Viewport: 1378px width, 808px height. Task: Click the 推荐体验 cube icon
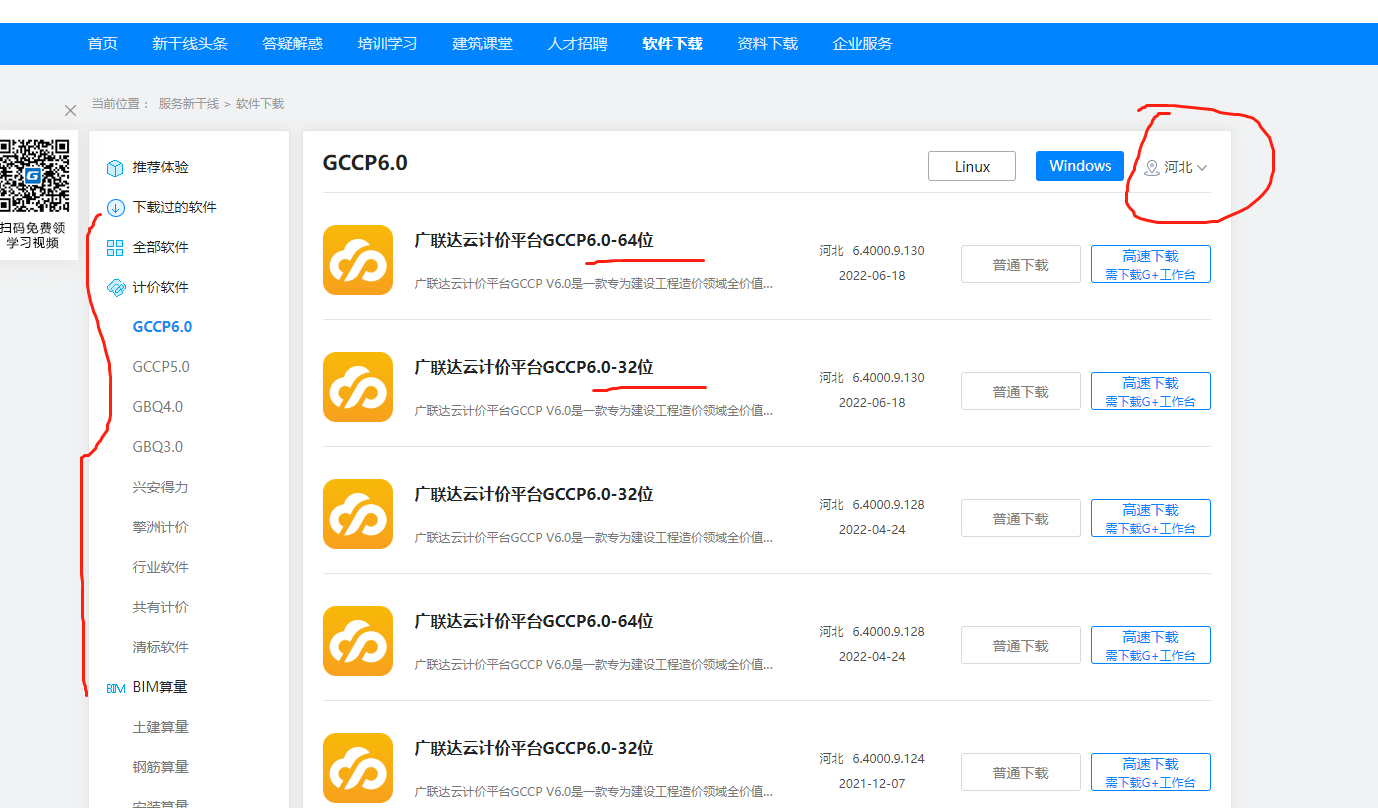pos(115,167)
